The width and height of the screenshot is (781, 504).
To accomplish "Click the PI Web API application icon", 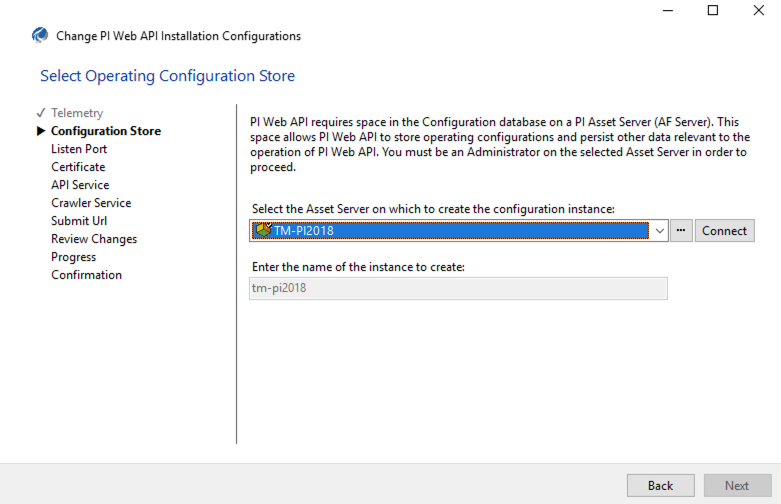I will (39, 36).
